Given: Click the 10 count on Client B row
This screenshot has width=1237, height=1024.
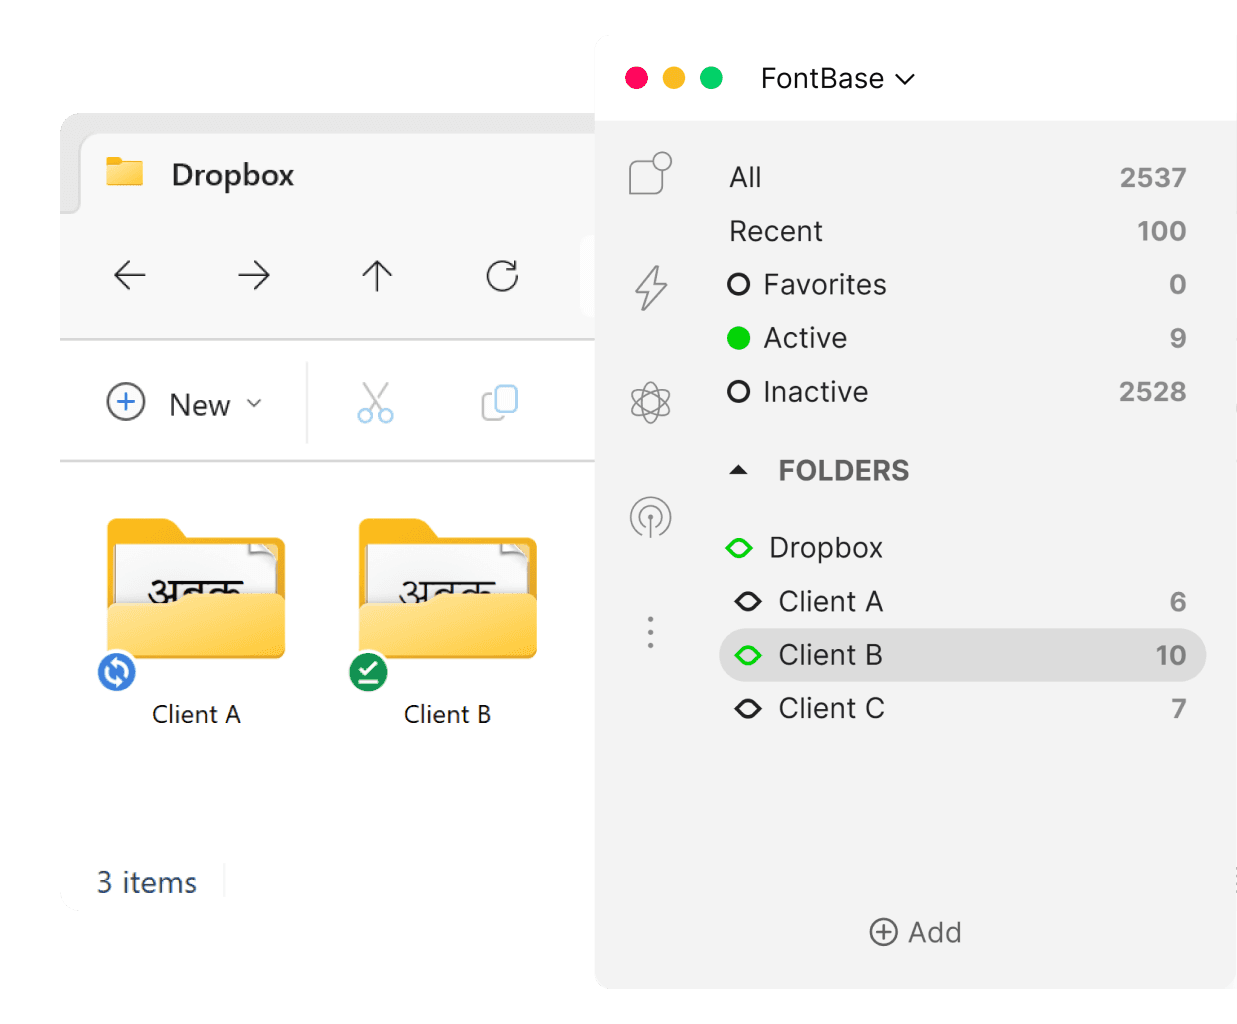Looking at the screenshot, I should click(x=1171, y=655).
